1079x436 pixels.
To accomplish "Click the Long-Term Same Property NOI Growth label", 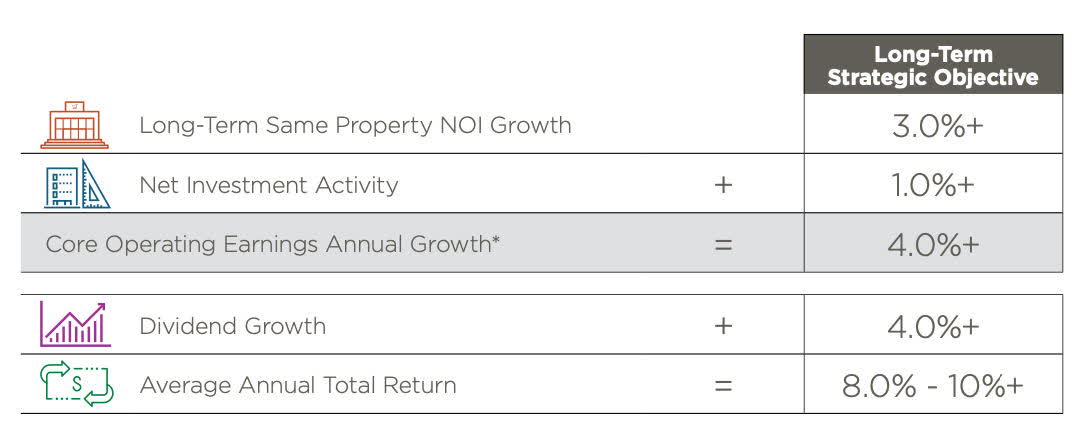I will [355, 125].
